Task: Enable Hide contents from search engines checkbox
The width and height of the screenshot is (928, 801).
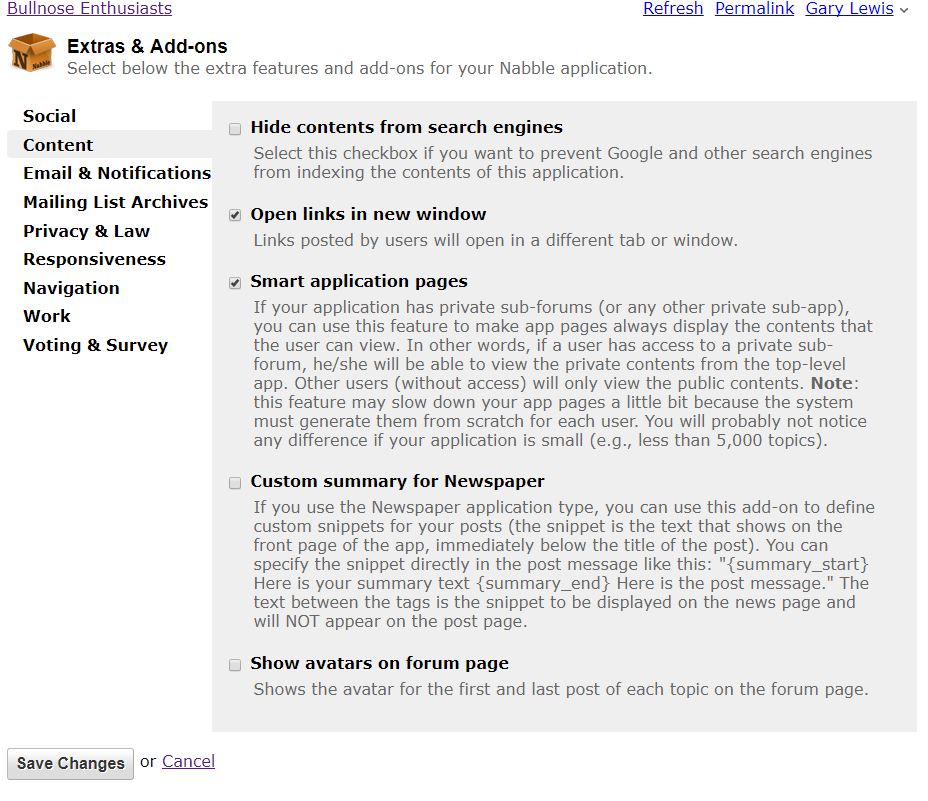Action: tap(235, 129)
